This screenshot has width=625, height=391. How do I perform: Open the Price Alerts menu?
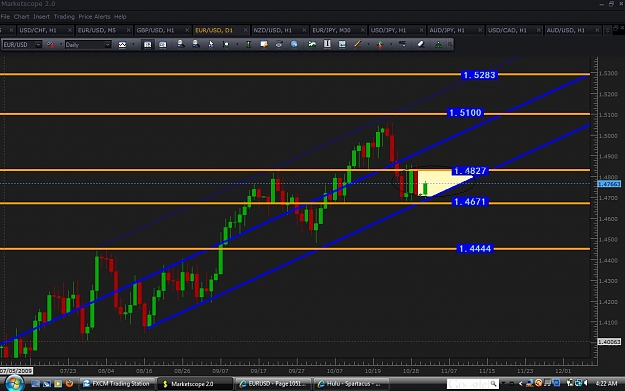[94, 17]
